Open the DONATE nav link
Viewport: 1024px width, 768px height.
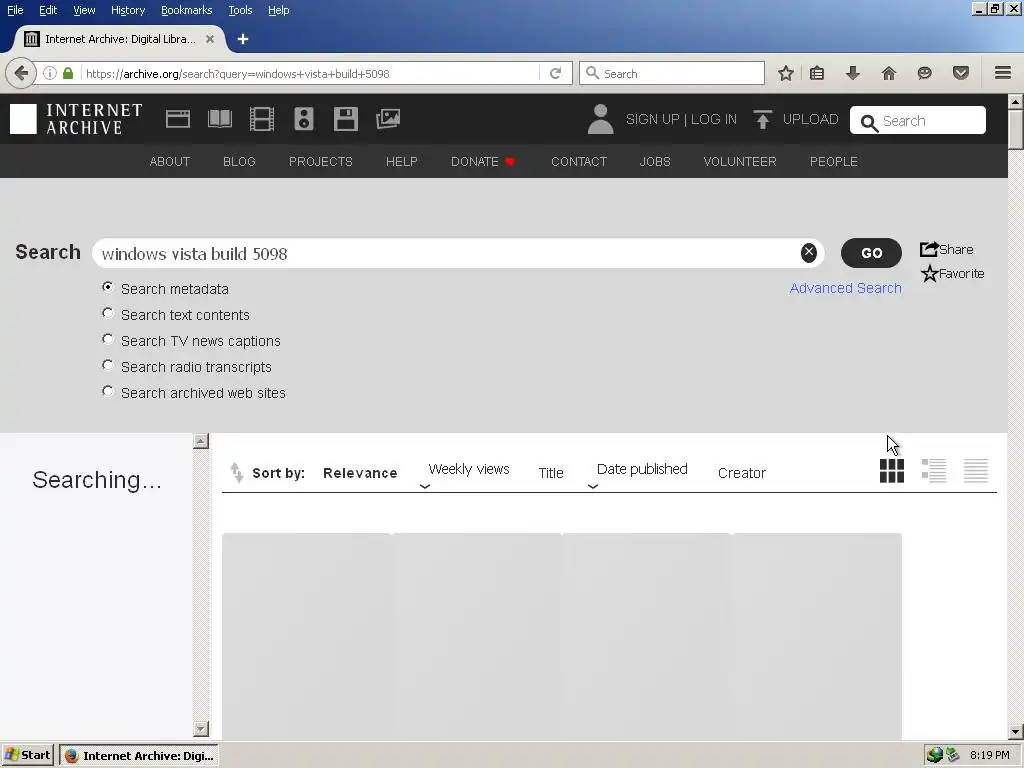tap(483, 161)
